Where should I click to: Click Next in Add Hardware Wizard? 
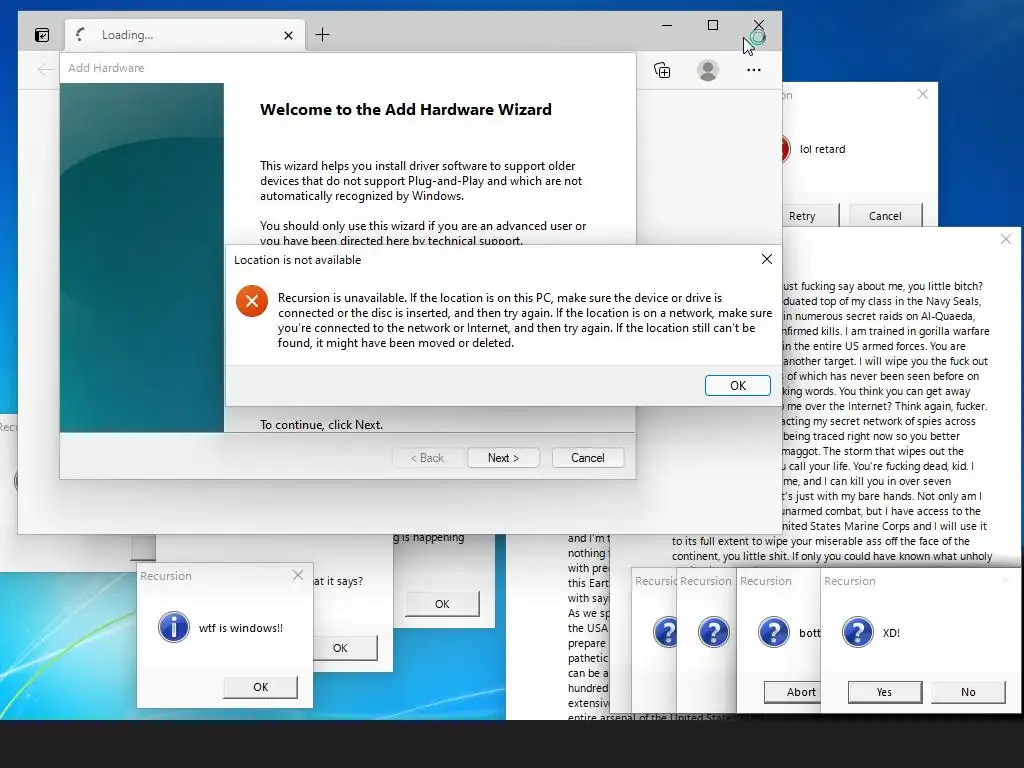tap(504, 458)
